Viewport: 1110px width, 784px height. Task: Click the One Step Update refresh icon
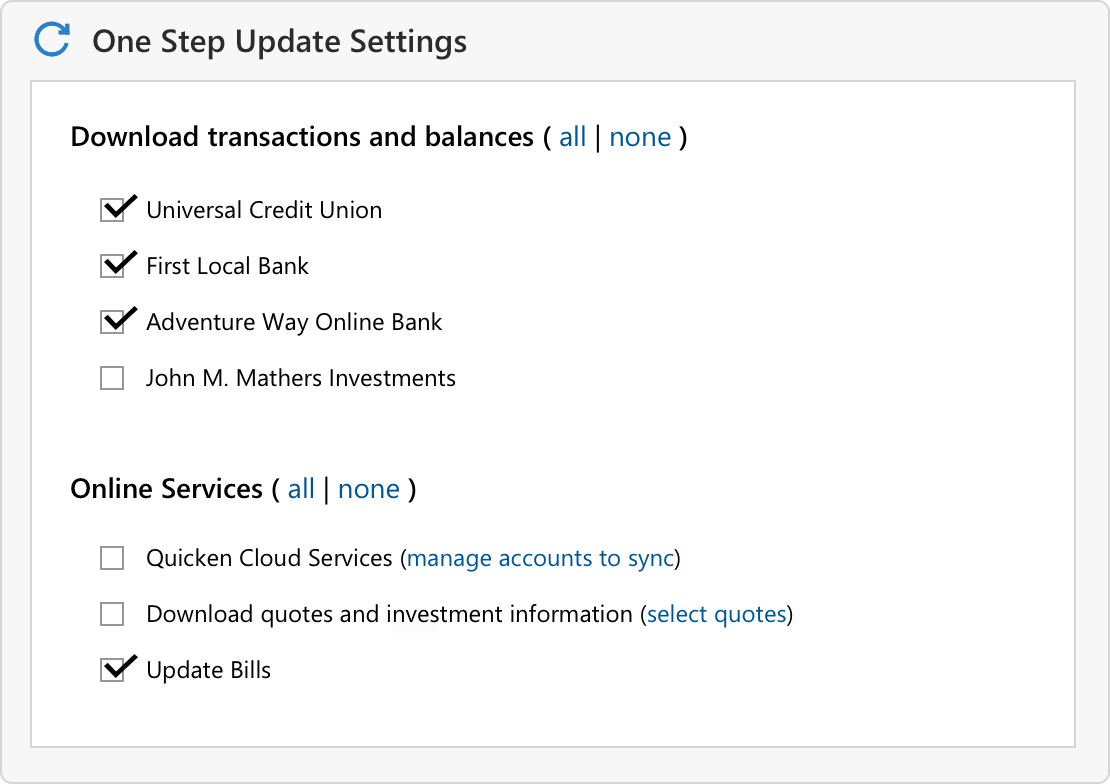tap(52, 41)
